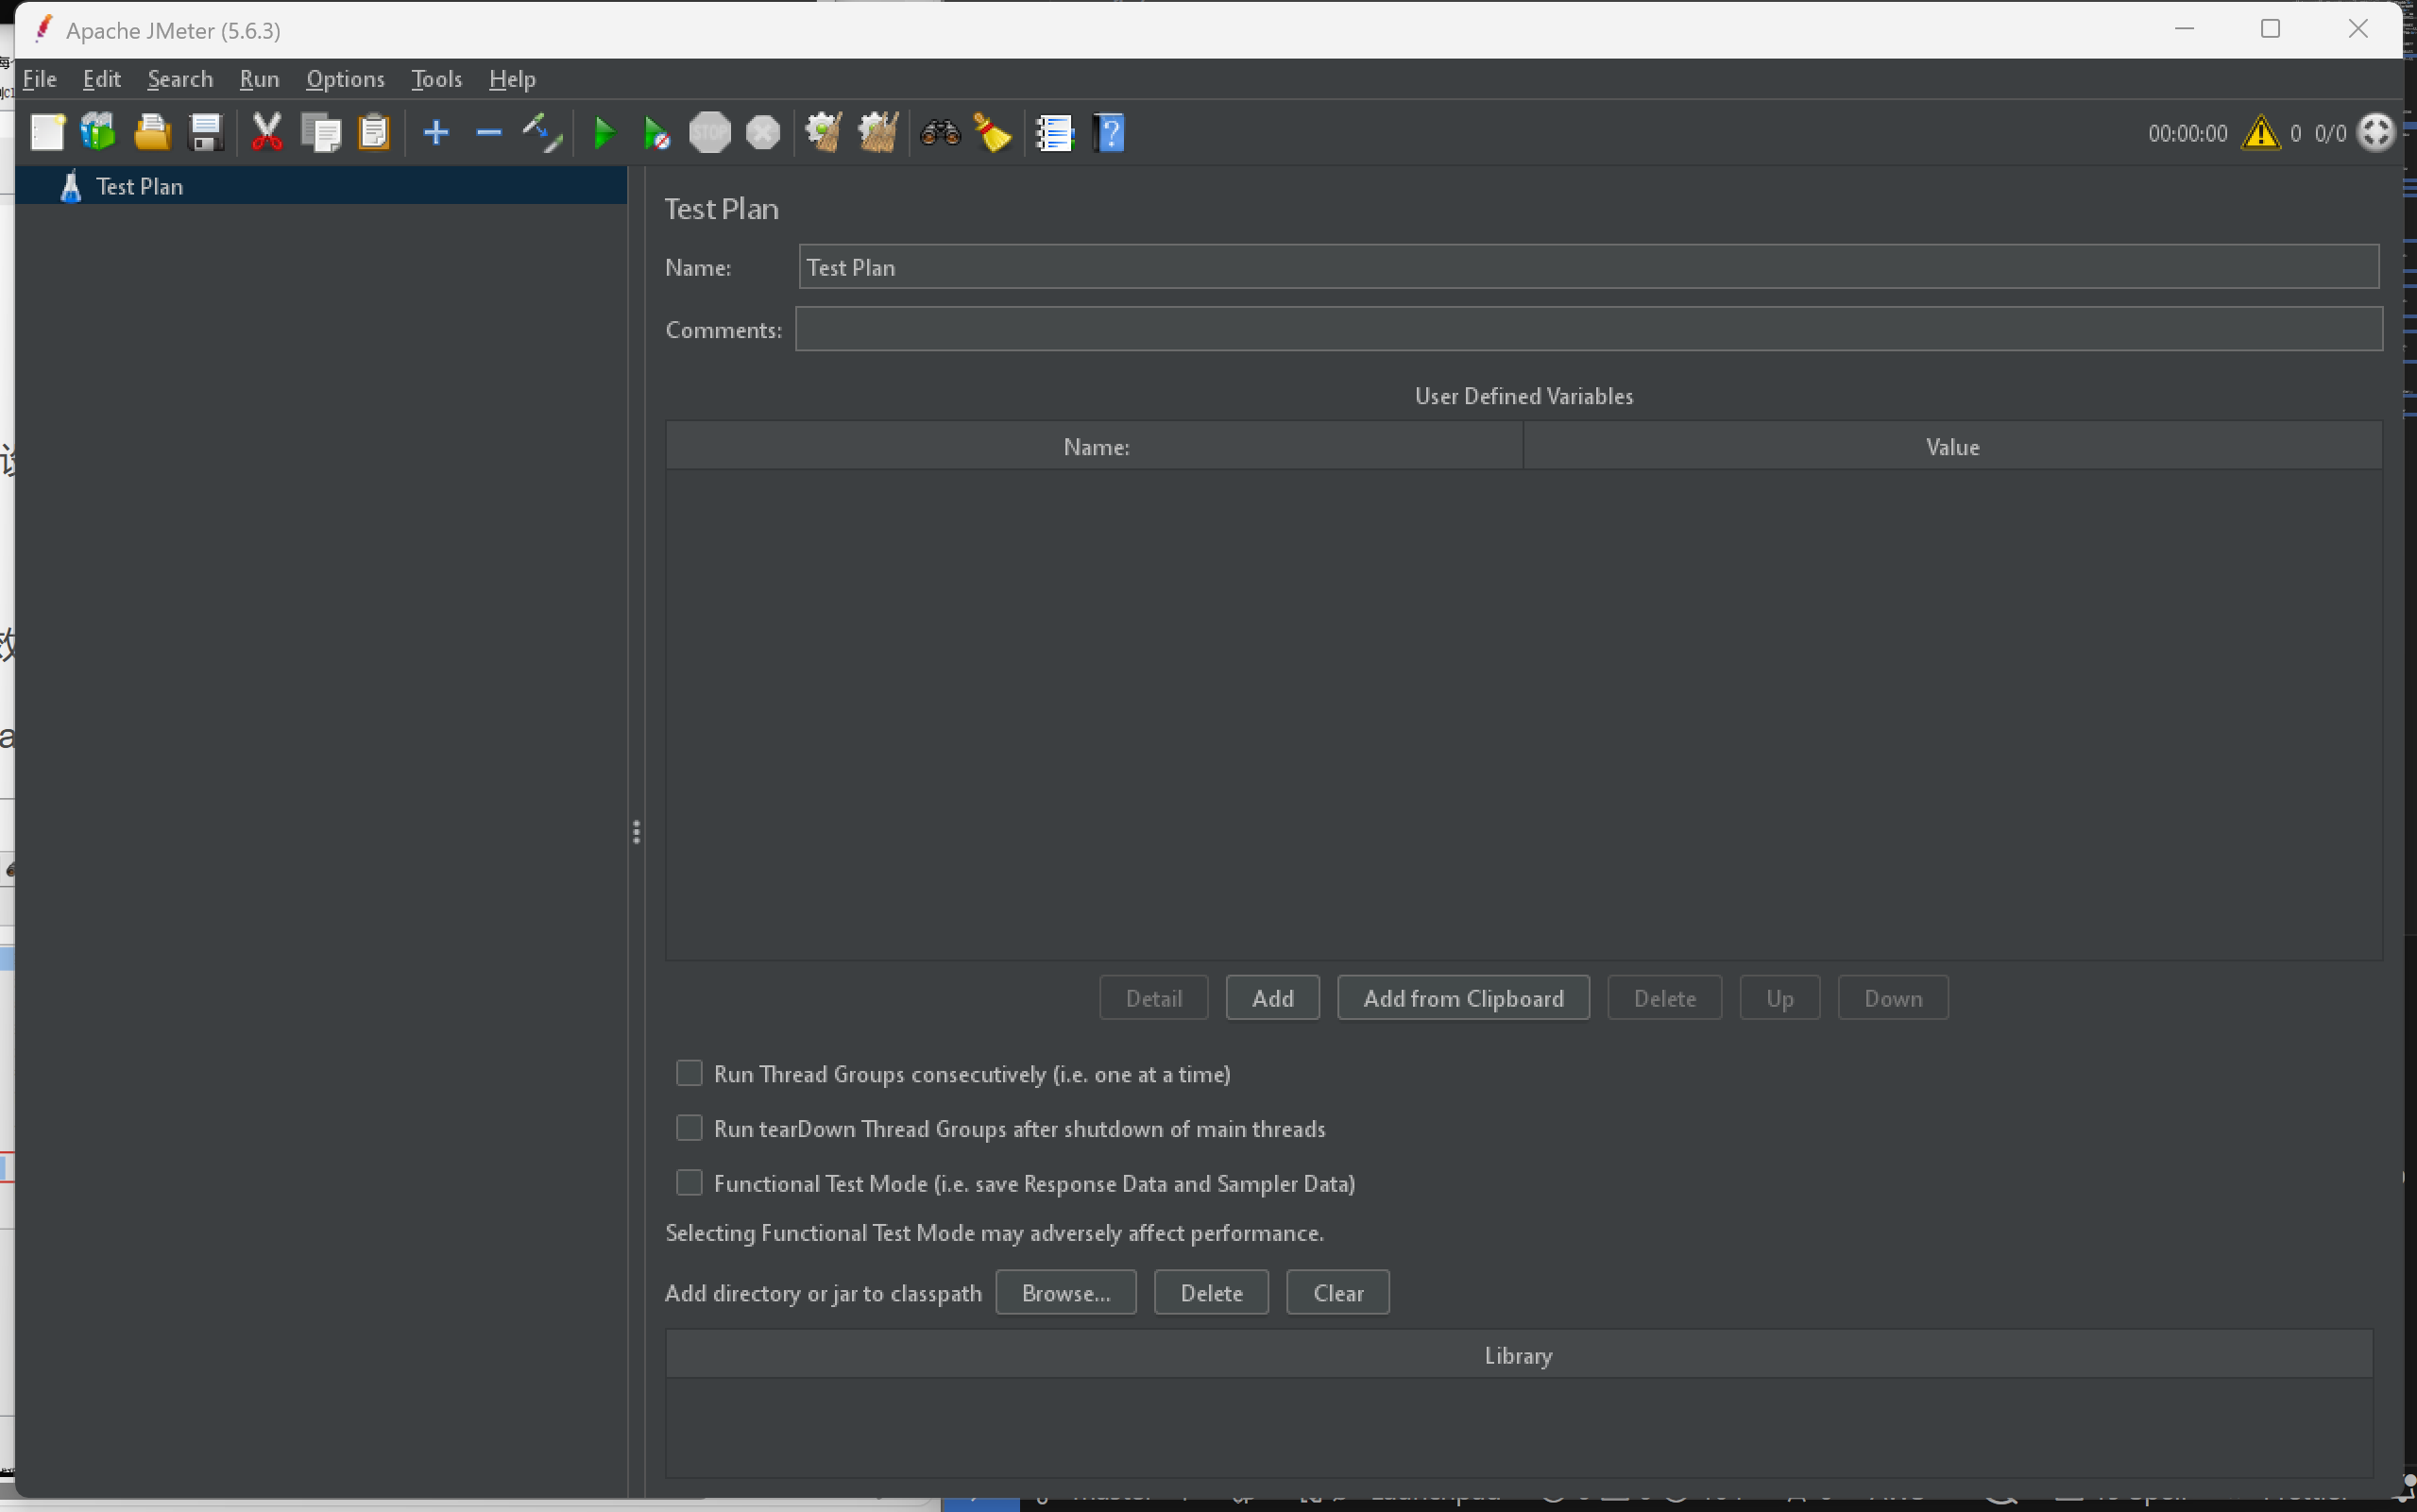This screenshot has width=2417, height=1512.
Task: Open Help with the question mark icon
Action: pos(1110,132)
